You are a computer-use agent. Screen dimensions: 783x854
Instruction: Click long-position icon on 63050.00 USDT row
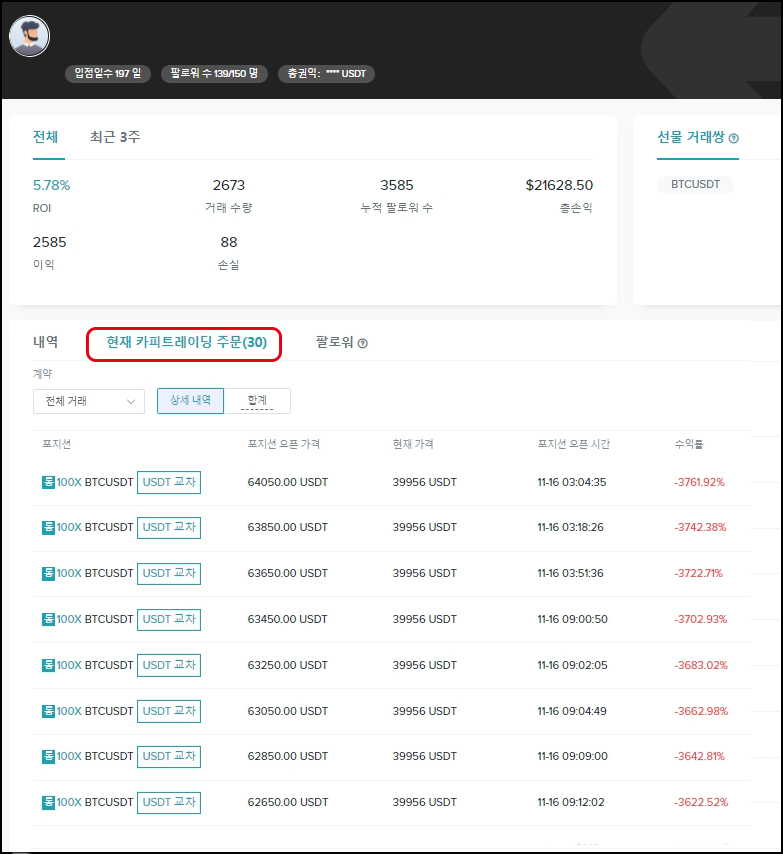48,711
